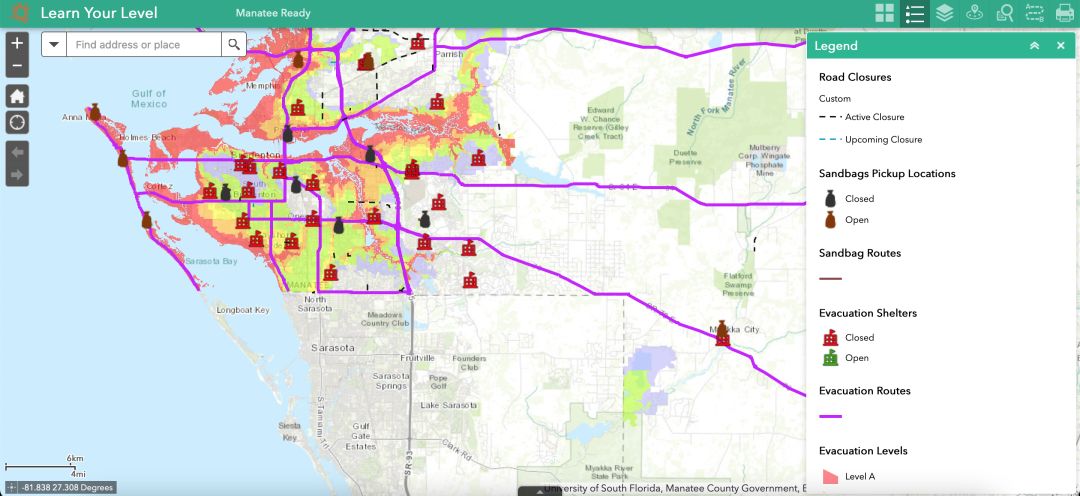Click the Learn Your Level app title
This screenshot has width=1080, height=496.
99,13
